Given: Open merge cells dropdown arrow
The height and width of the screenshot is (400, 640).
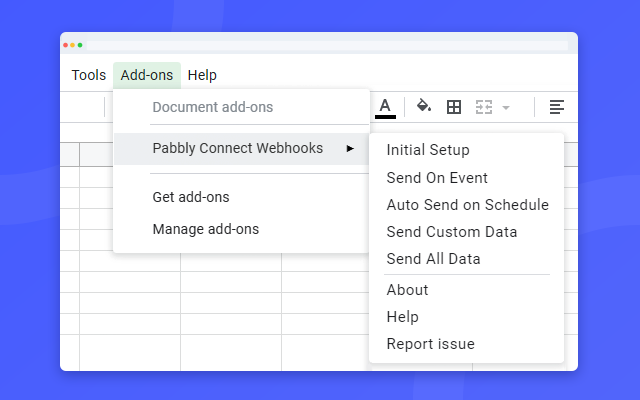Looking at the screenshot, I should click(x=506, y=108).
